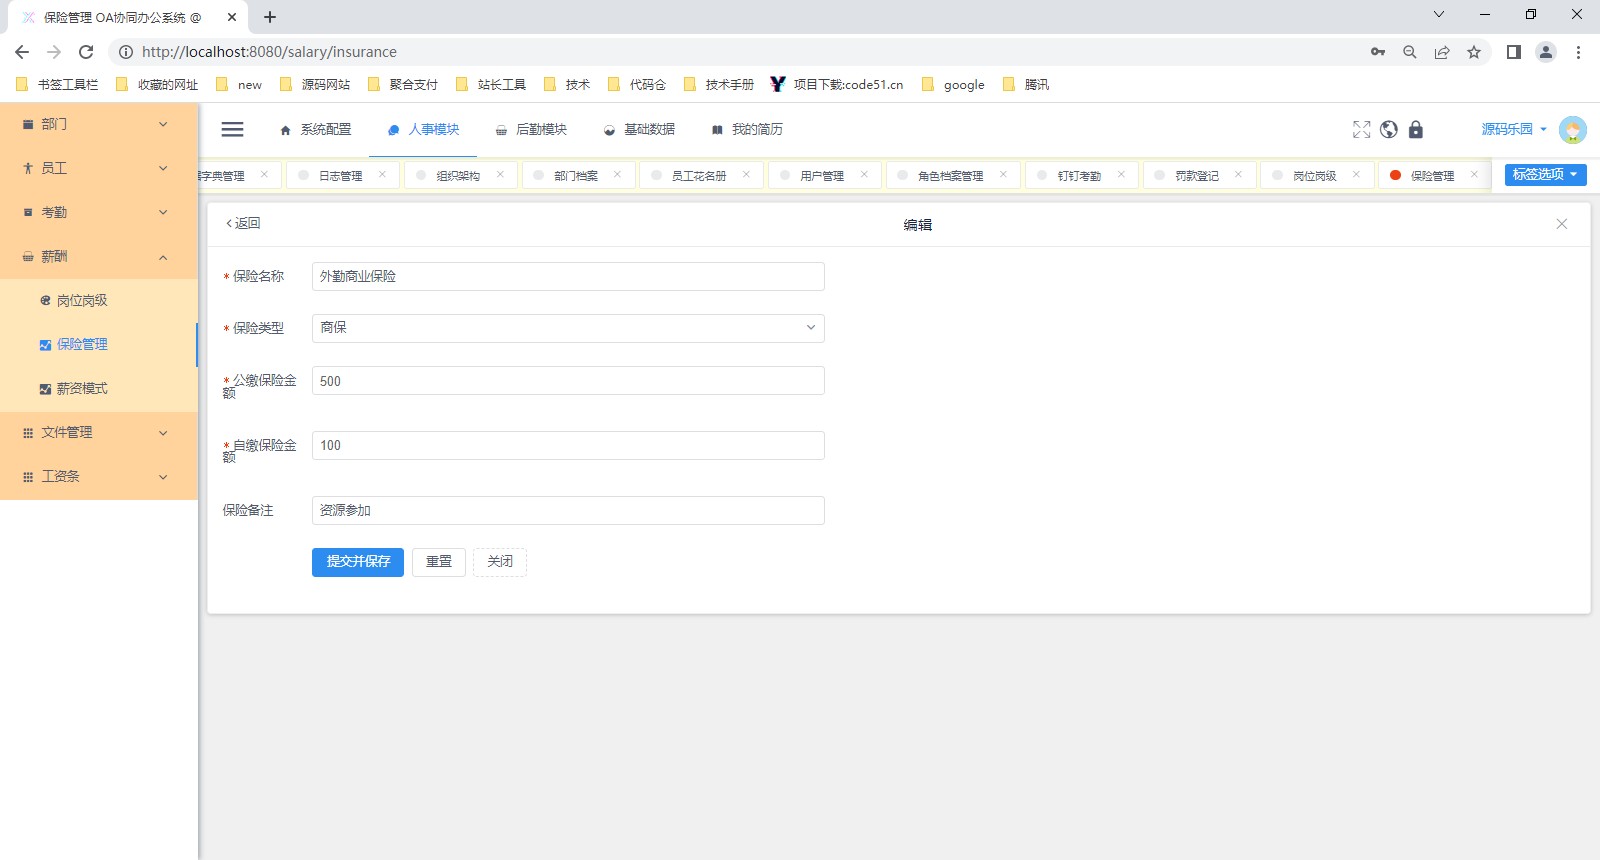Reload the page in browser

86,52
